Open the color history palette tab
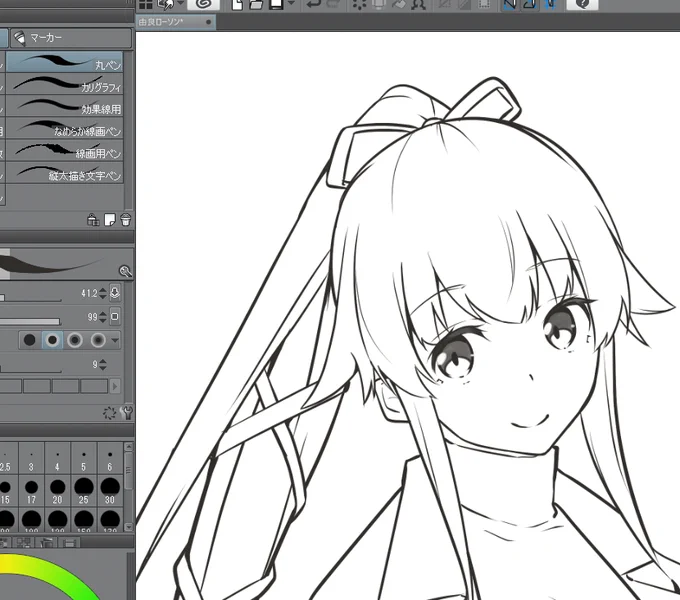This screenshot has height=600, width=680. [x=69, y=543]
